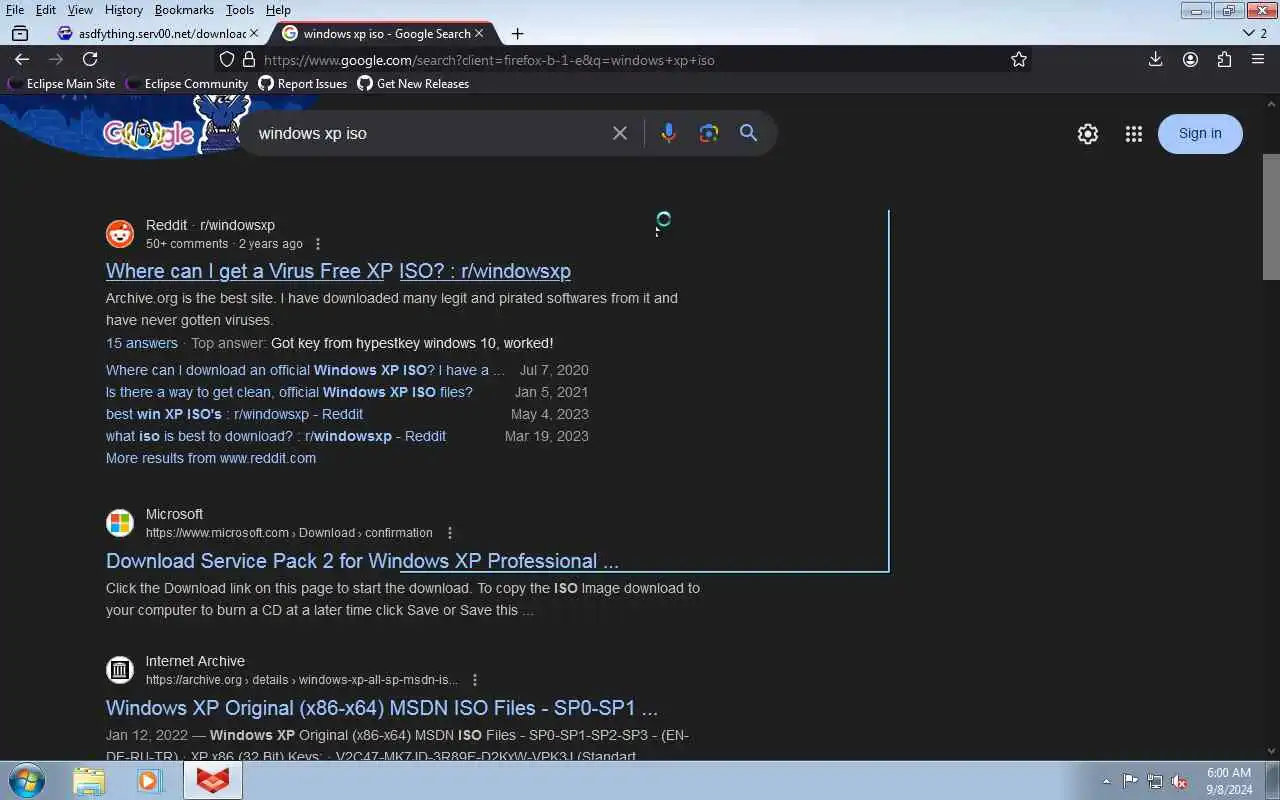Screen dimensions: 1280x800
Task: Open 'what iso is best to download' sublink
Action: (276, 436)
